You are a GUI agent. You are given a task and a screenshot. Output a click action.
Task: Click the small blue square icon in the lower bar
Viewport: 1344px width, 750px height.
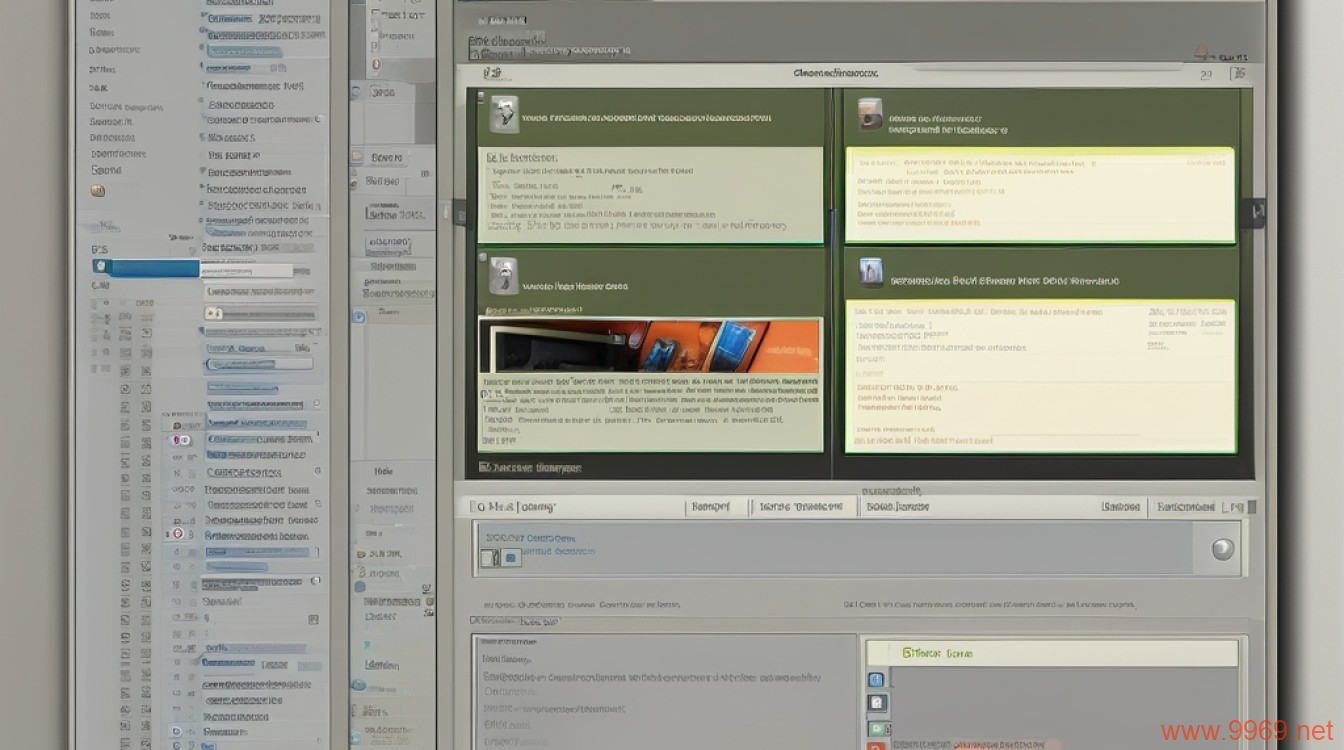click(509, 558)
